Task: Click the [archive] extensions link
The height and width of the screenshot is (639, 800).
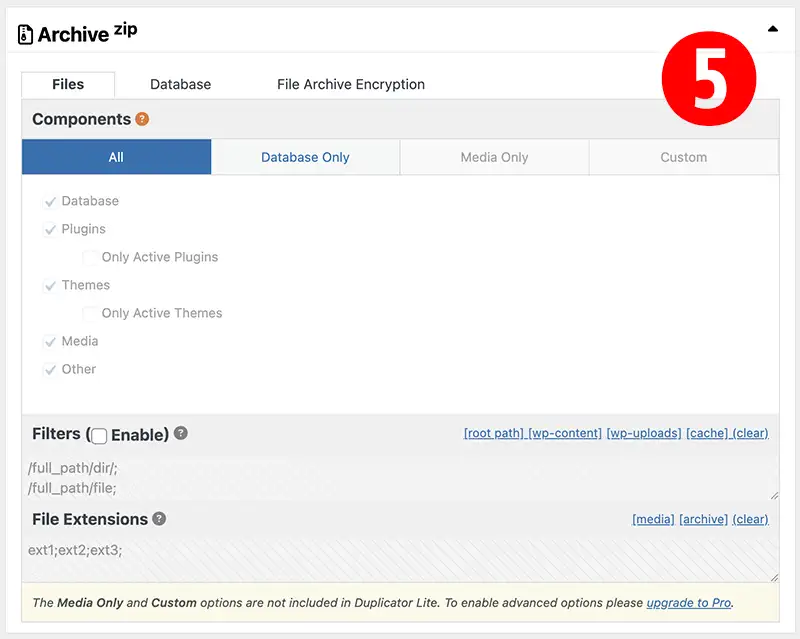Action: pyautogui.click(x=703, y=519)
